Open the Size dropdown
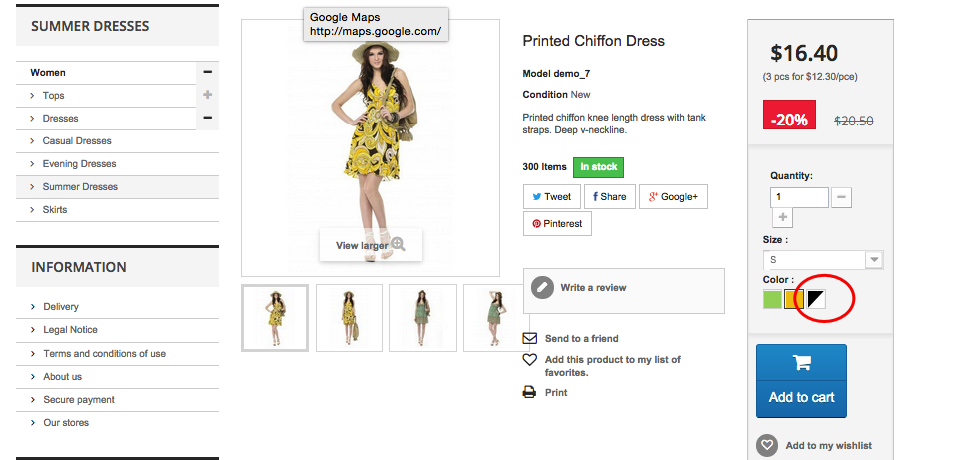960x460 pixels. click(x=823, y=260)
